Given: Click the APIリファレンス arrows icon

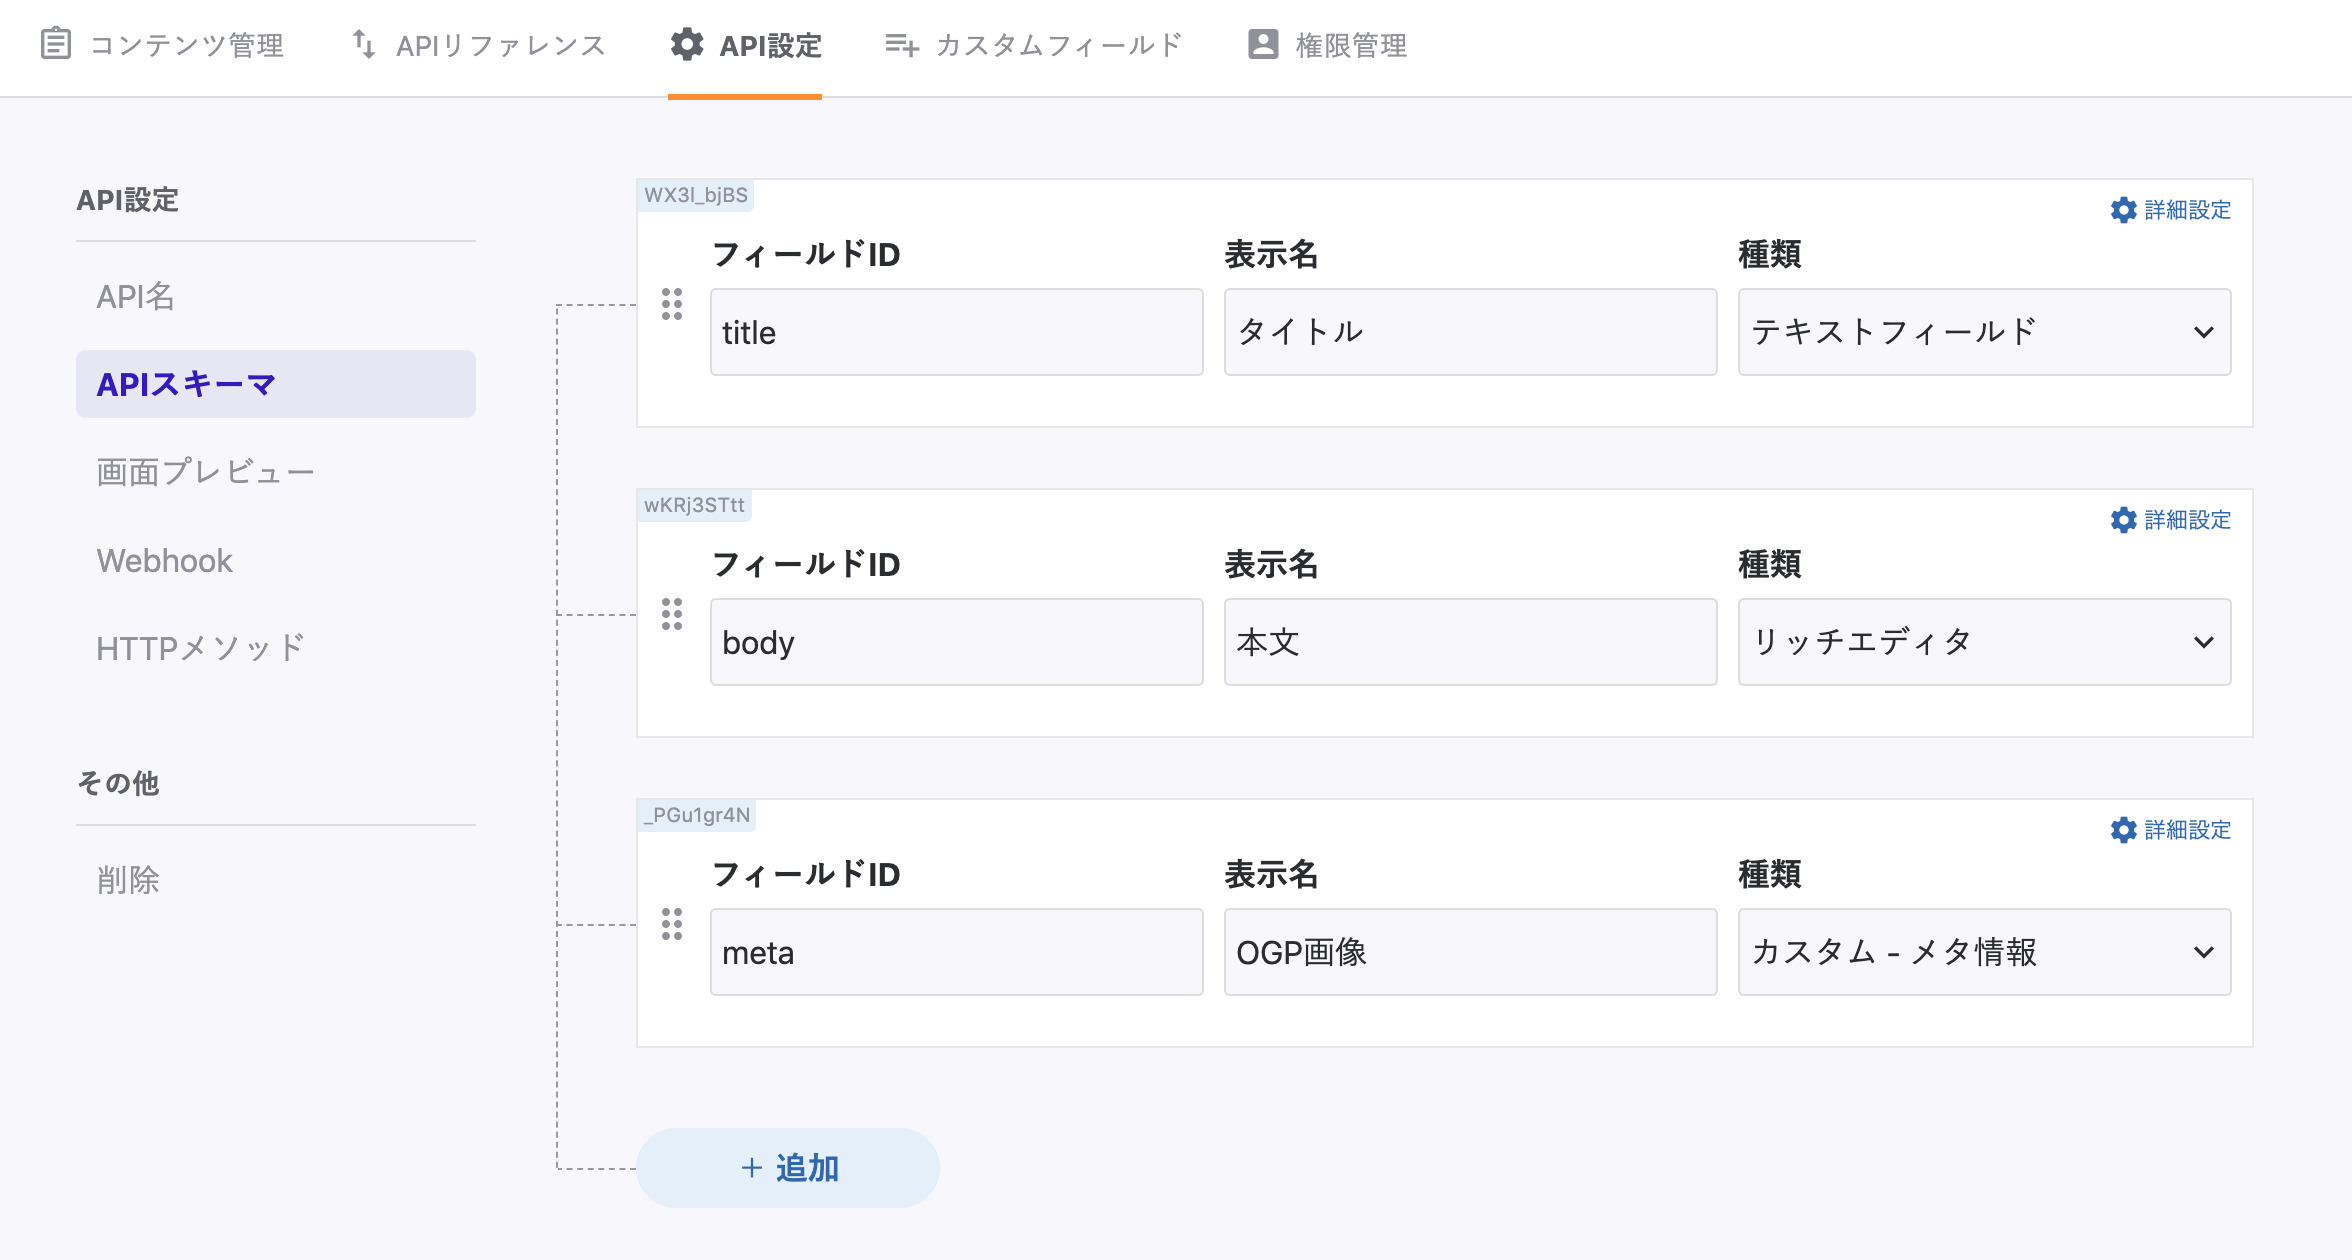Looking at the screenshot, I should pos(364,44).
